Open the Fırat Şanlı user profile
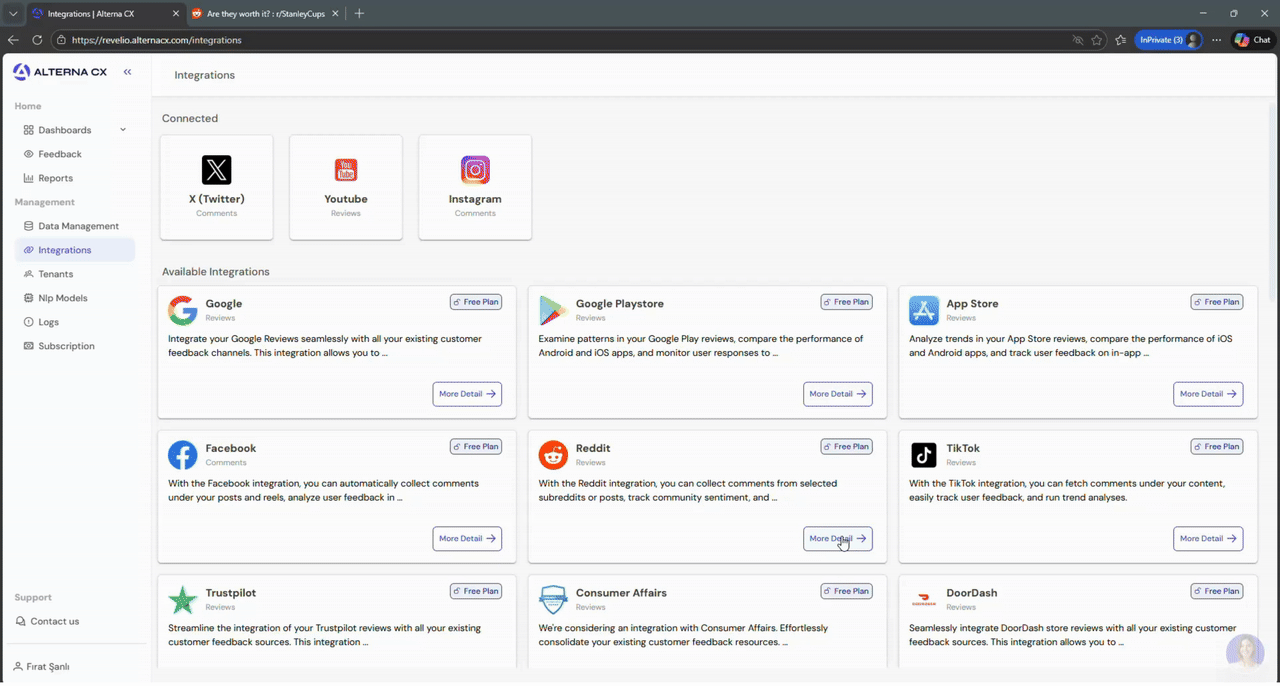The image size is (1280, 686). [41, 666]
